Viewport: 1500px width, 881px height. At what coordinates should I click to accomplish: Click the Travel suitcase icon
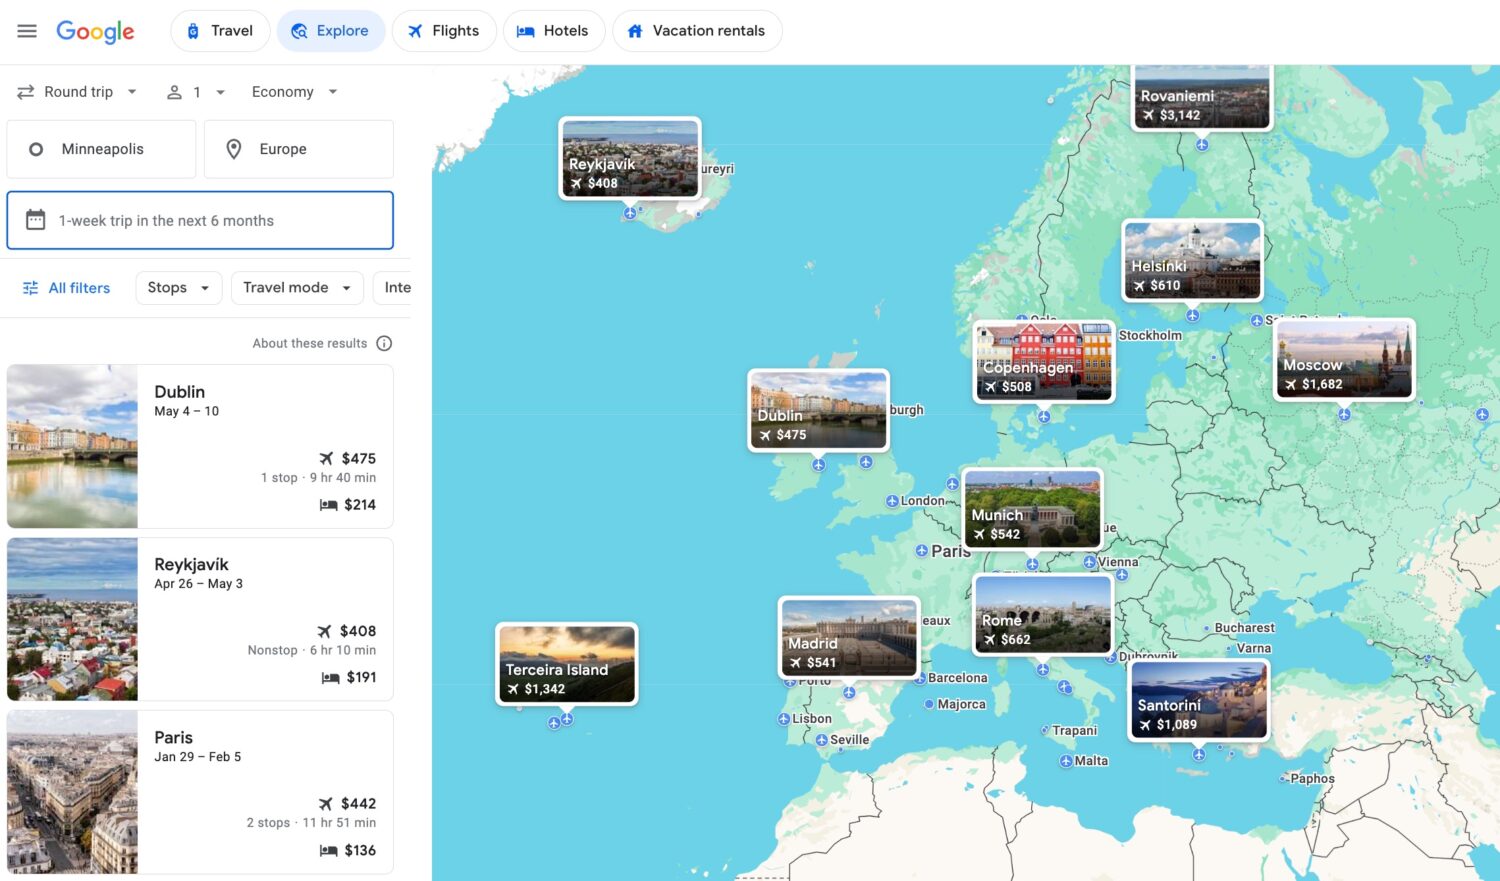[x=193, y=30]
